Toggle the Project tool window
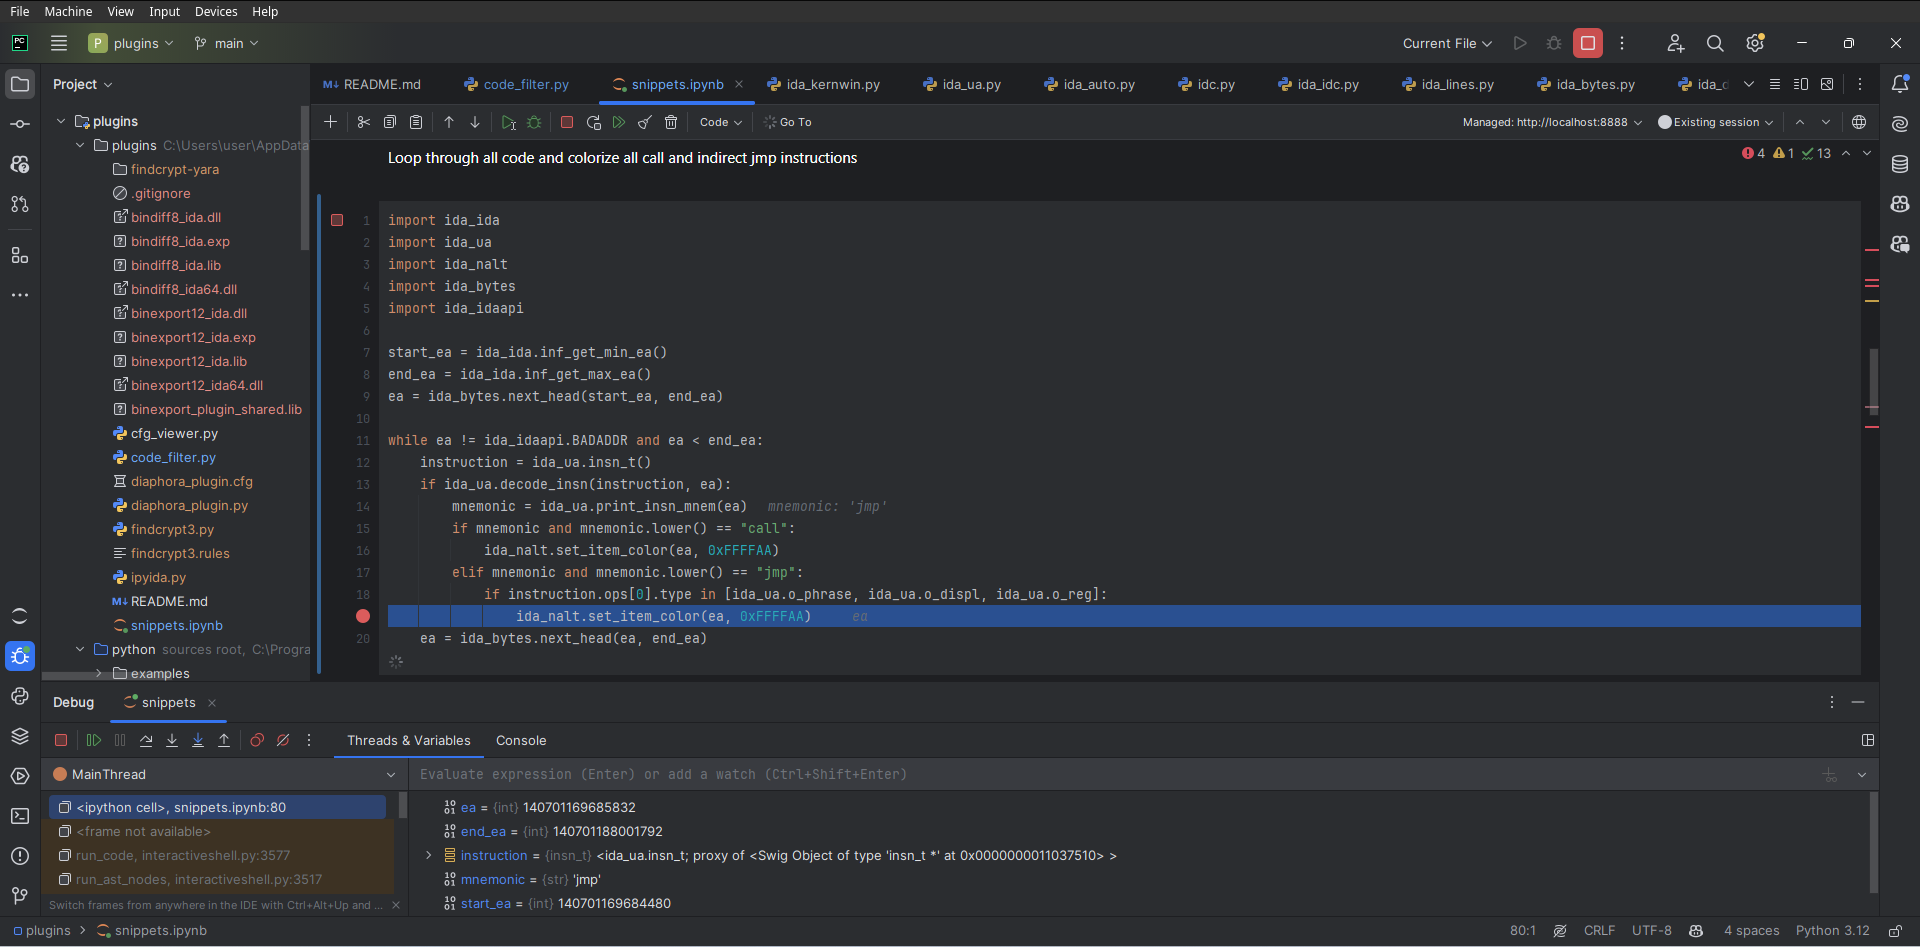Viewport: 1920px width, 947px height. tap(20, 84)
